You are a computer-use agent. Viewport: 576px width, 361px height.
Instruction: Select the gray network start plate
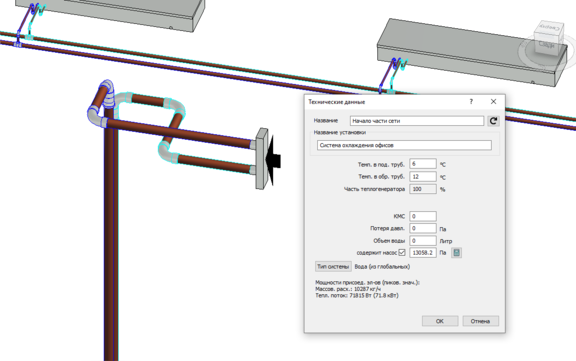262,159
